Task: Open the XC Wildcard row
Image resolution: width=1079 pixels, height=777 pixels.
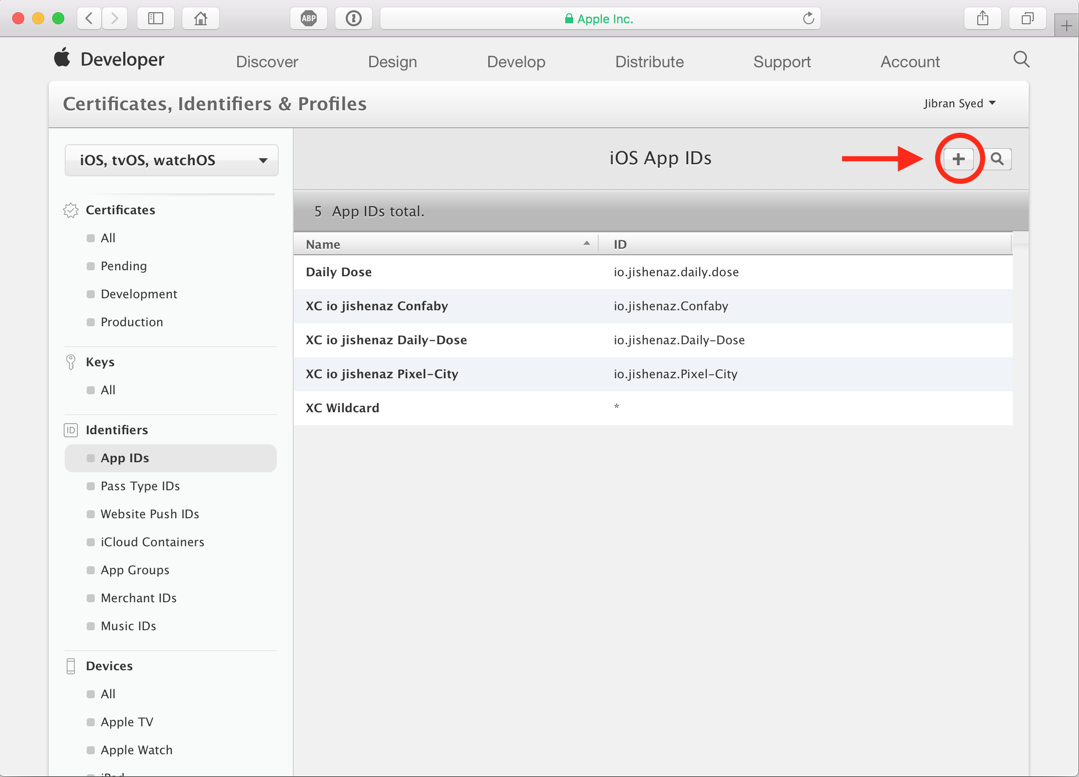Action: tap(653, 408)
